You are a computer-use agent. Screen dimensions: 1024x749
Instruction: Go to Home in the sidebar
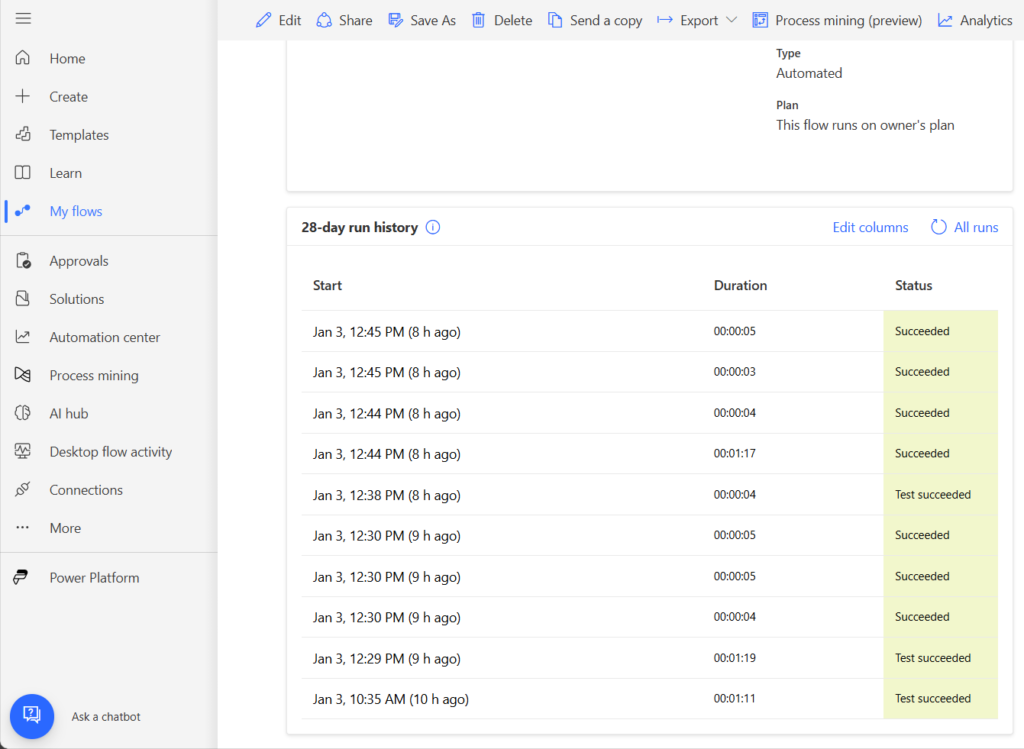click(x=67, y=58)
